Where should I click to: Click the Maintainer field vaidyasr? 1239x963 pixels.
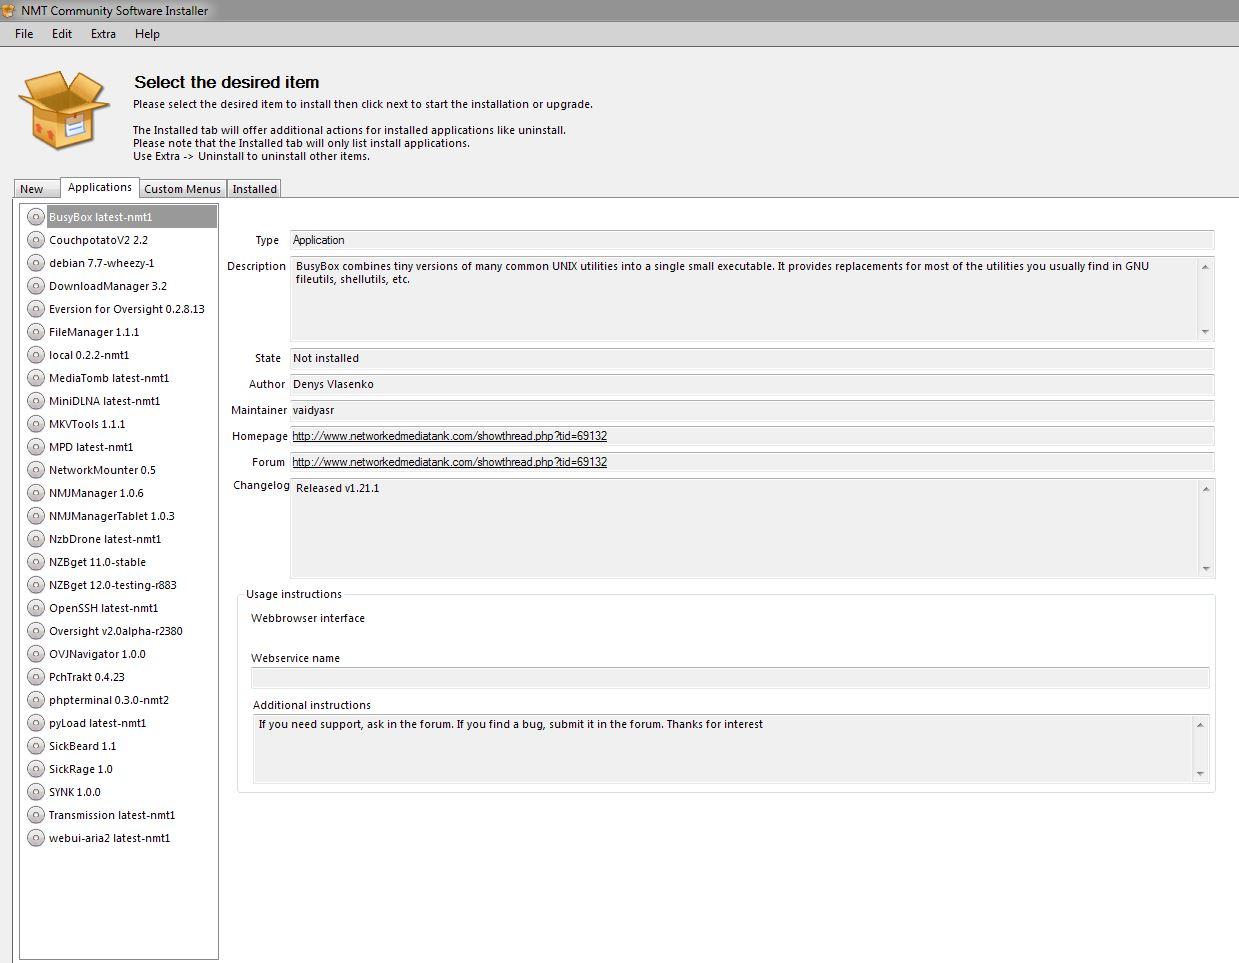click(752, 410)
